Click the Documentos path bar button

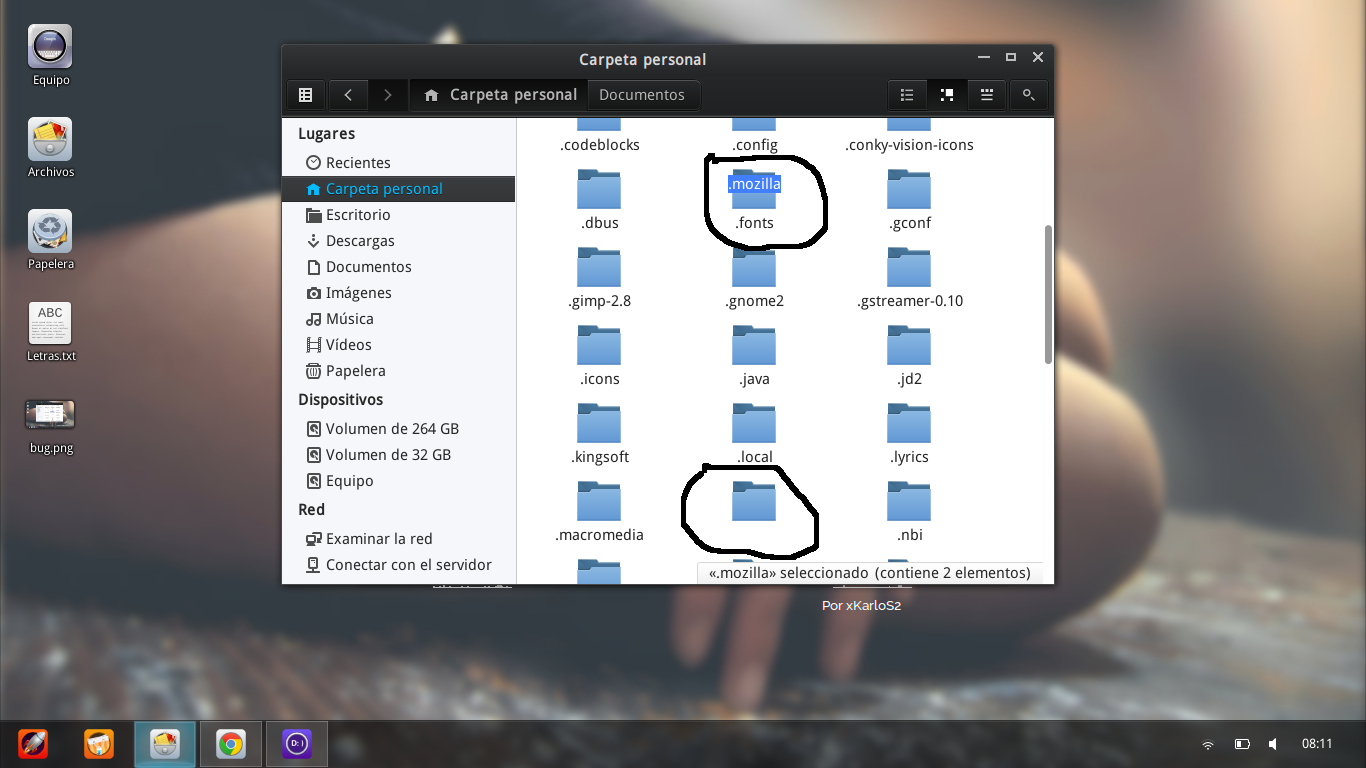tap(642, 95)
